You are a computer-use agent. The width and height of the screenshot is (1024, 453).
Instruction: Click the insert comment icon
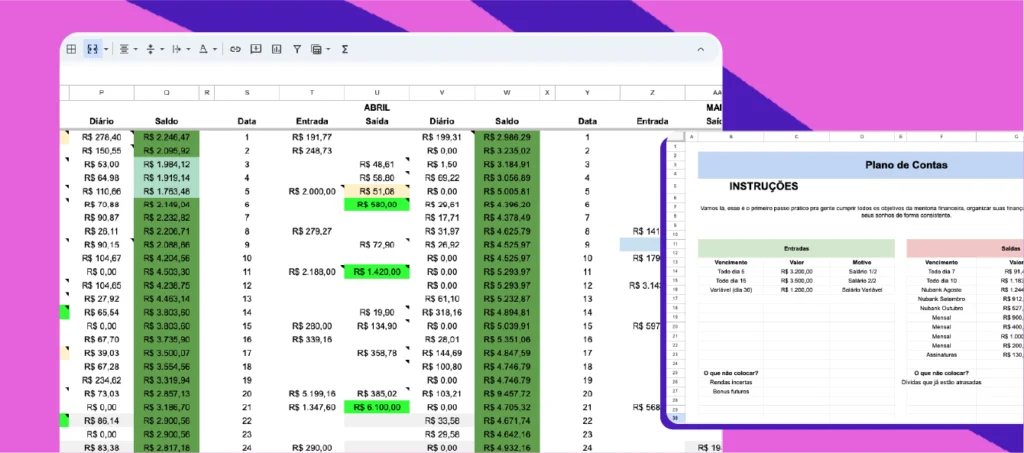(255, 48)
